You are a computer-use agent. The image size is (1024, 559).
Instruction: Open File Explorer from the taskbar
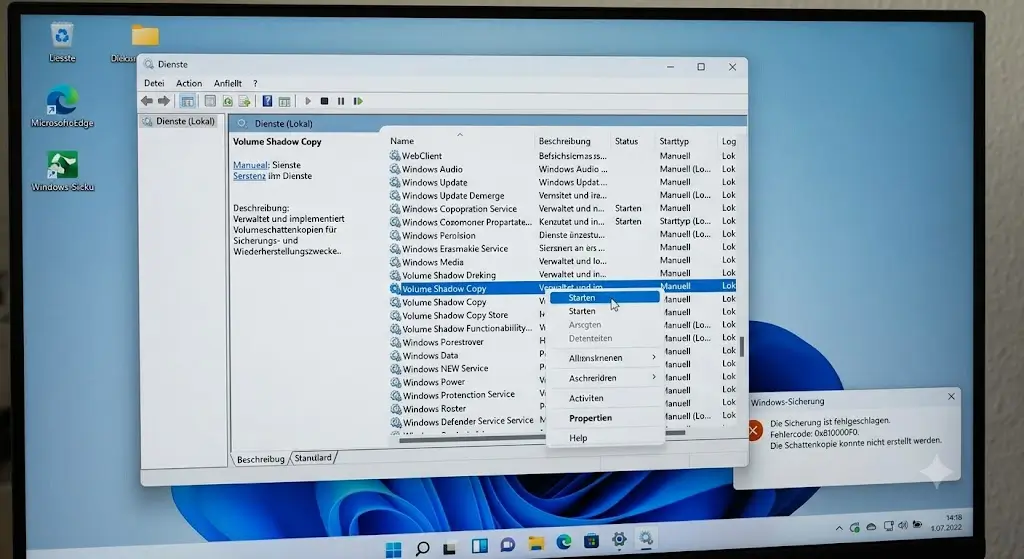(536, 543)
